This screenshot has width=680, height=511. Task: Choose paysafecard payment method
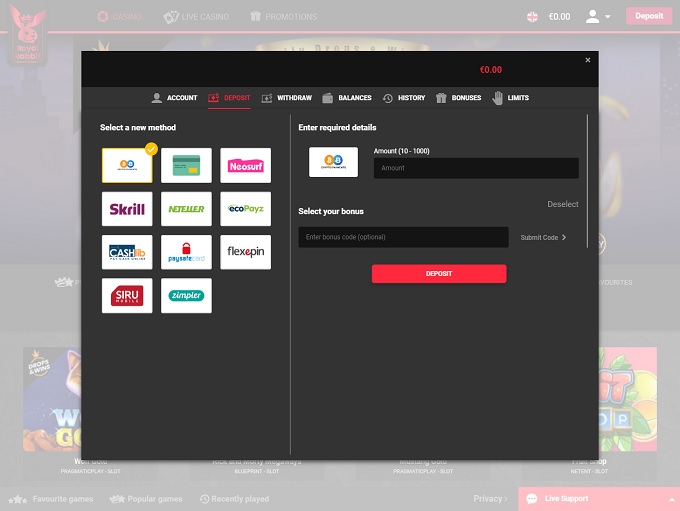[186, 252]
